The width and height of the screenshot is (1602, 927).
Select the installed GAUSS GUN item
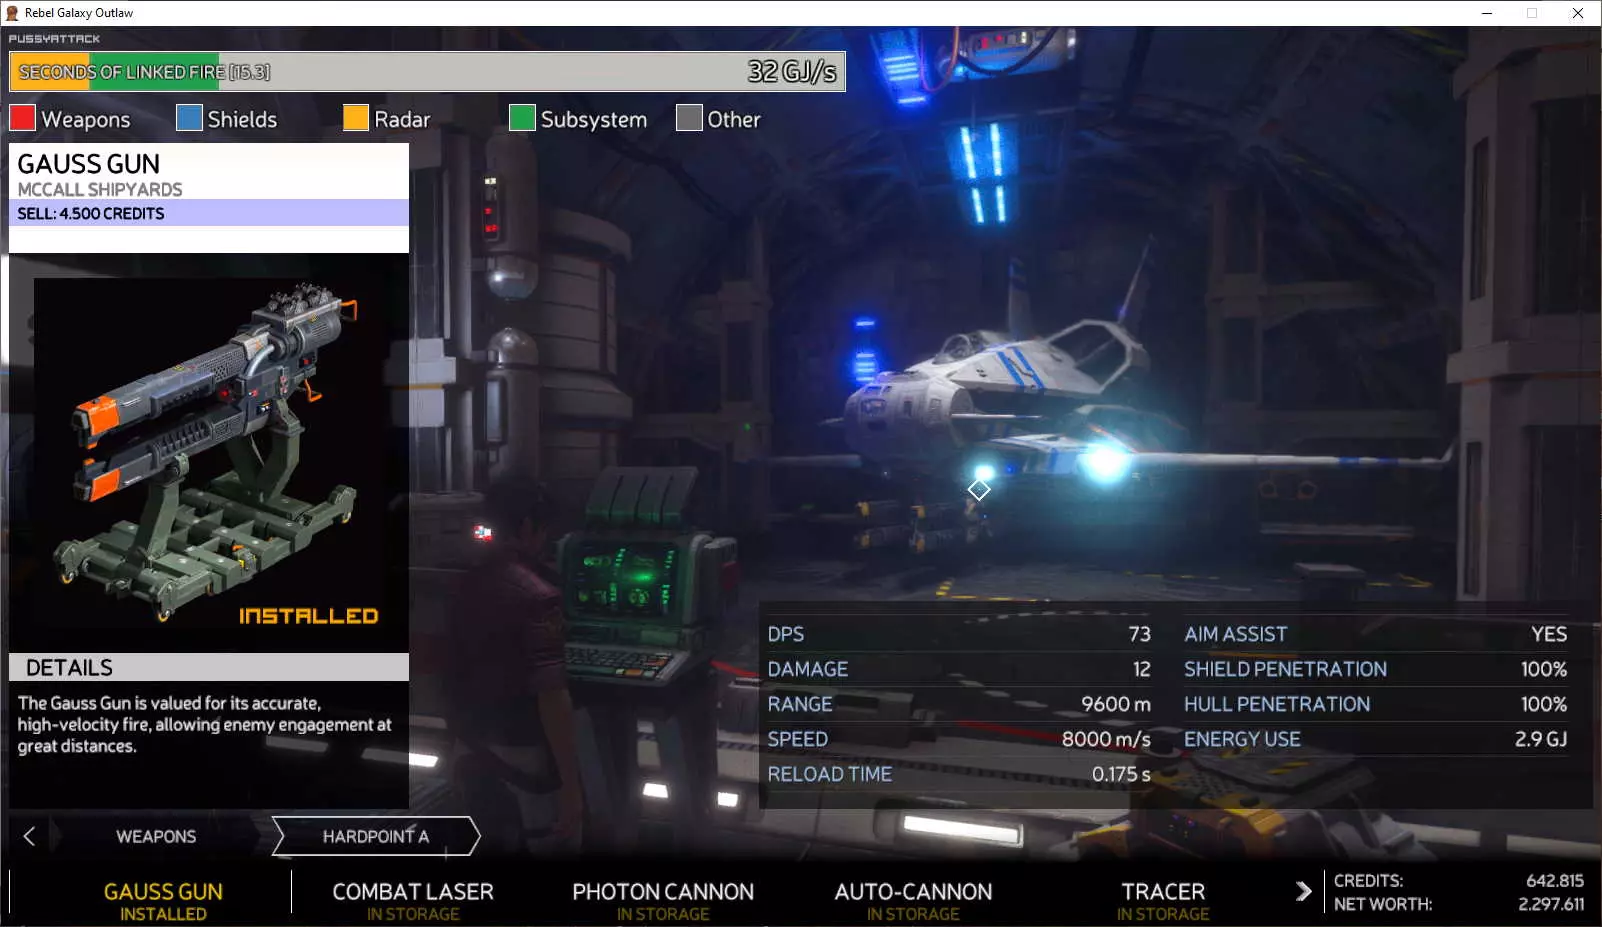[x=163, y=900]
